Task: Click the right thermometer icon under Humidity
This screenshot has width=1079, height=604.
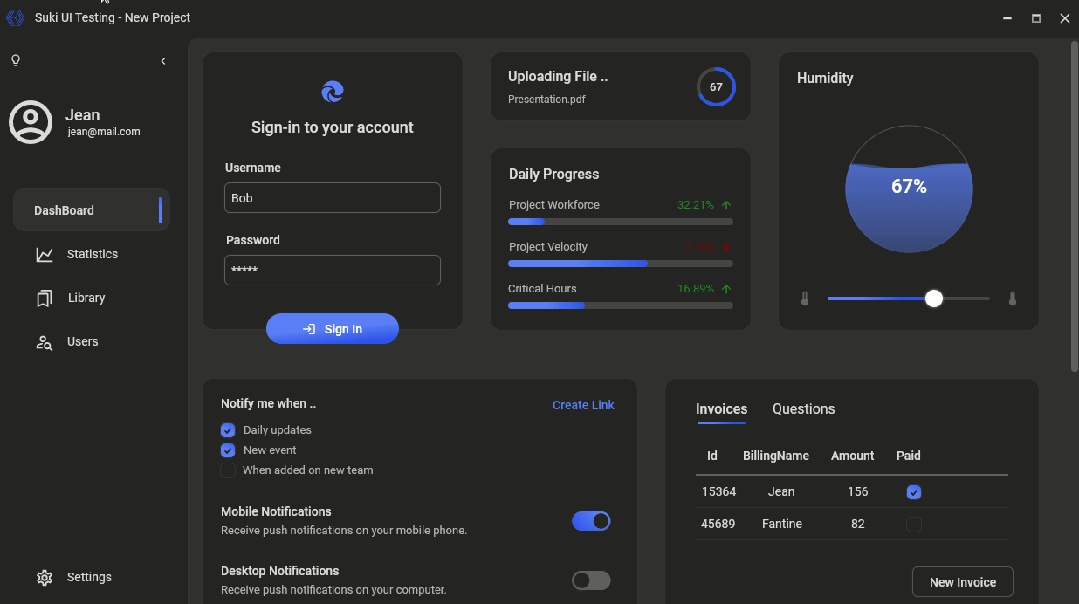Action: [x=1012, y=299]
